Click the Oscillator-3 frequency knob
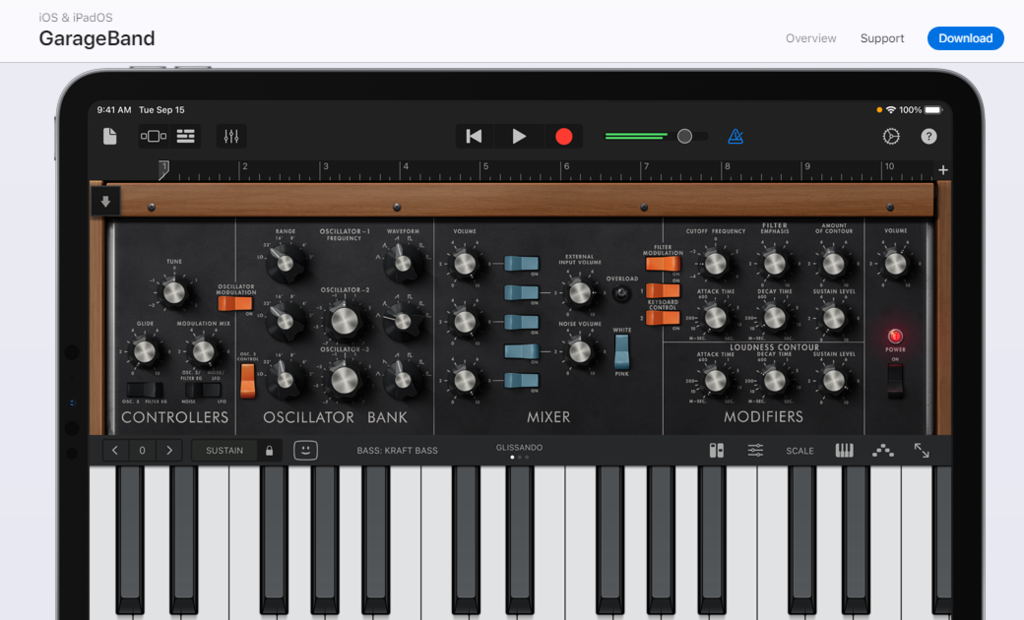 (345, 380)
